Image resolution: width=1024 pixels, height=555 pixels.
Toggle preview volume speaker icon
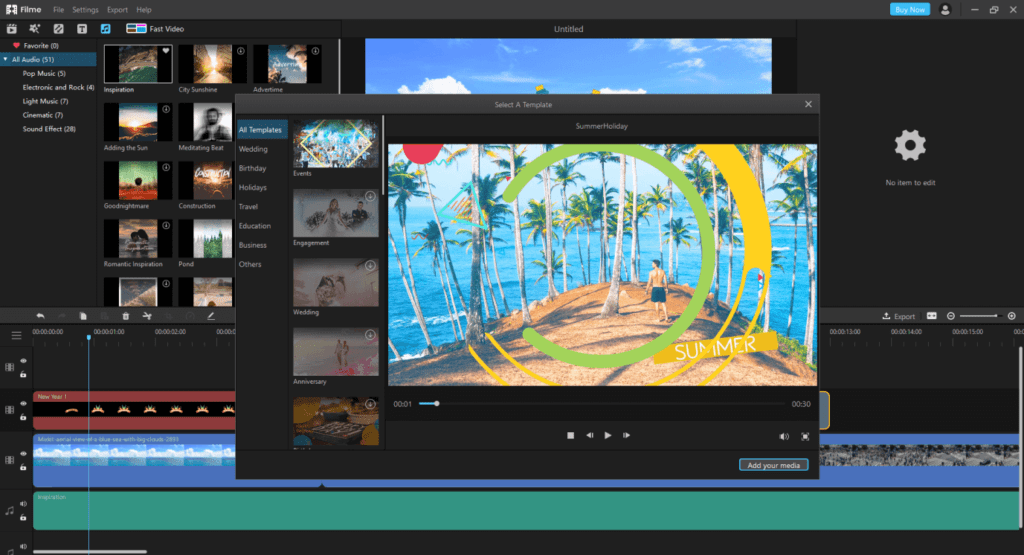coord(784,436)
